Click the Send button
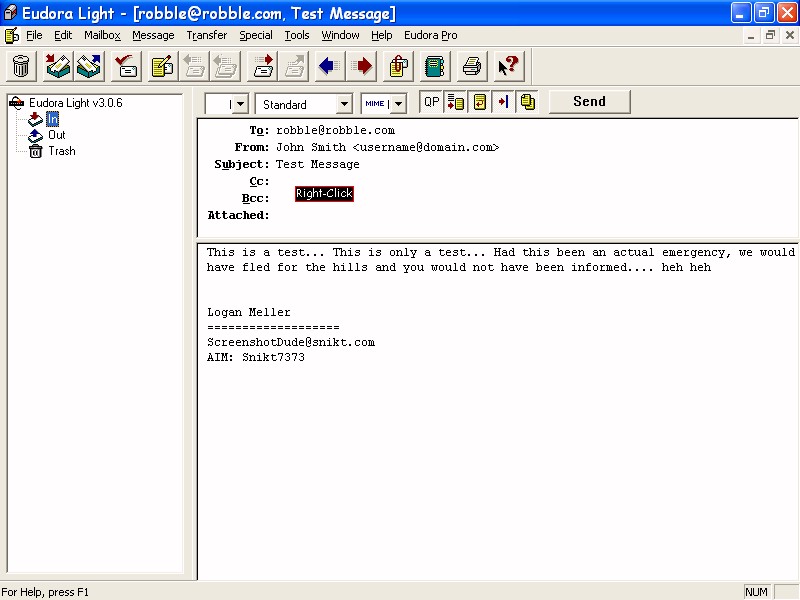 tap(589, 102)
